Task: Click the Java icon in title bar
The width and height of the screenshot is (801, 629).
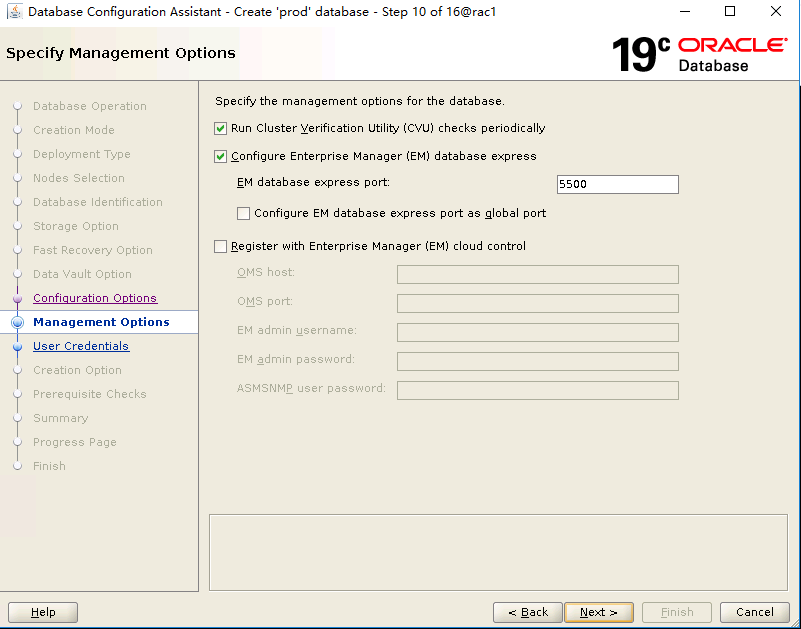Action: pos(15,11)
